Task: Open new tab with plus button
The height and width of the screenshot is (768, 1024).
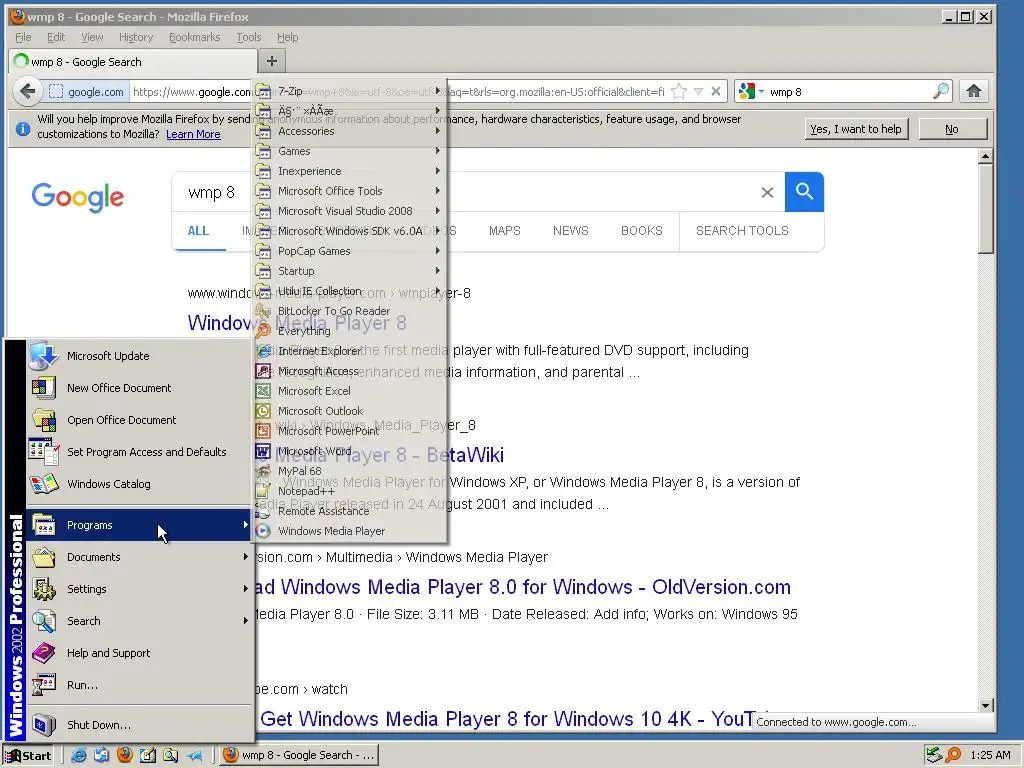Action: pos(272,61)
